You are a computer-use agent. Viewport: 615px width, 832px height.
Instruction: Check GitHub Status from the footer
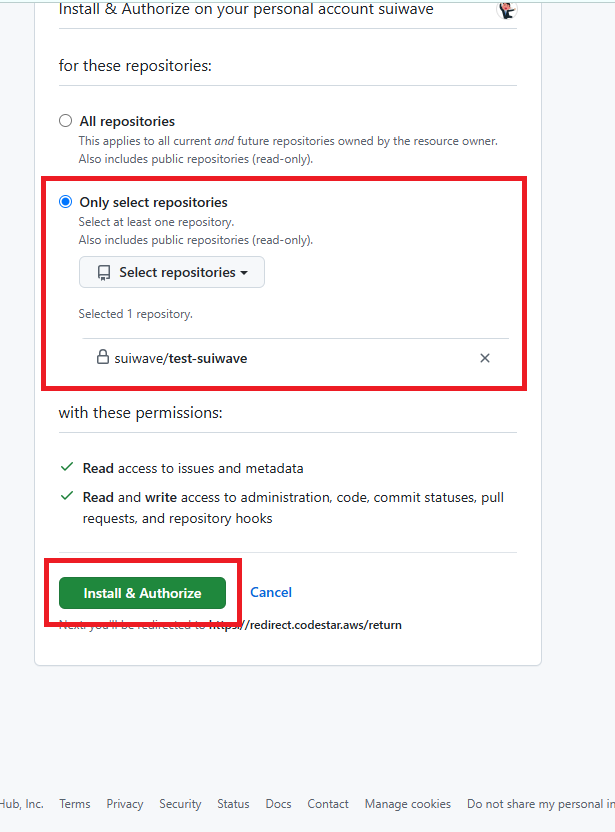pos(233,803)
